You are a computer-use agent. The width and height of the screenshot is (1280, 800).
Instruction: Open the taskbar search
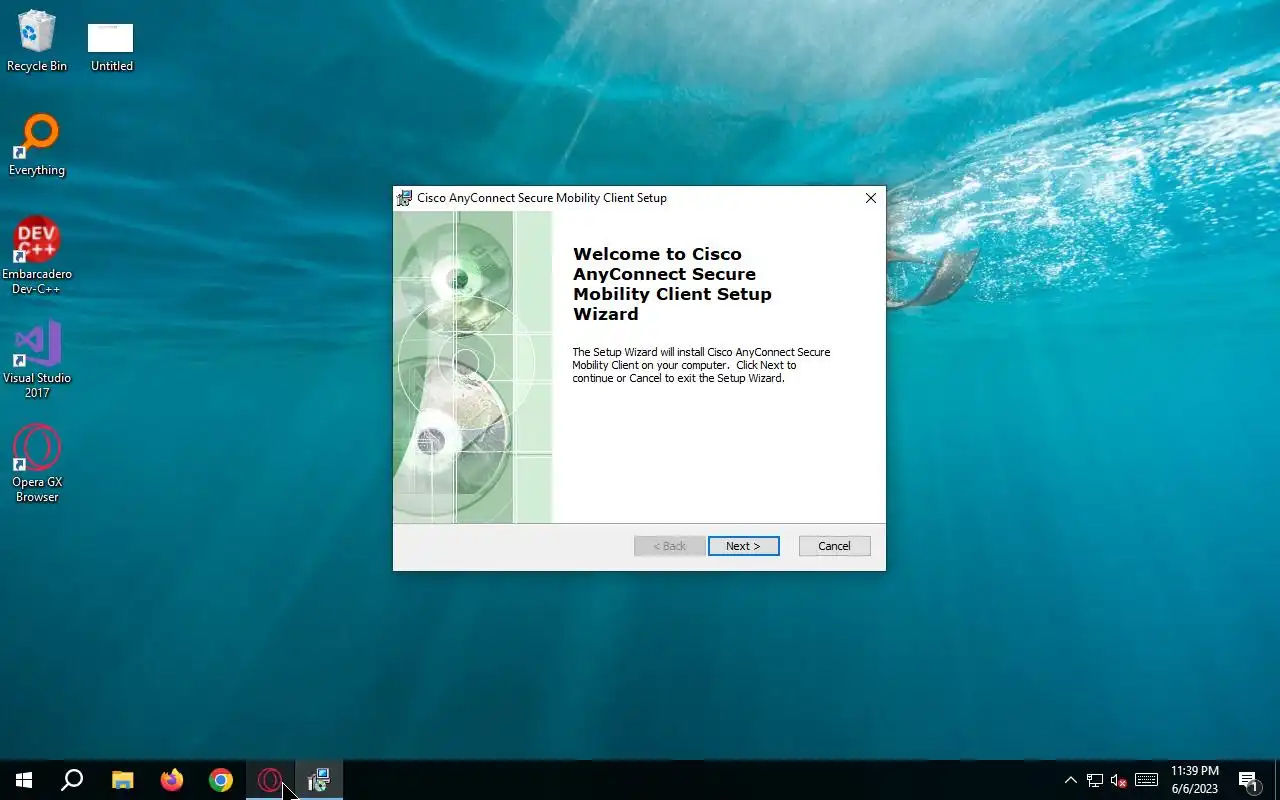(72, 780)
